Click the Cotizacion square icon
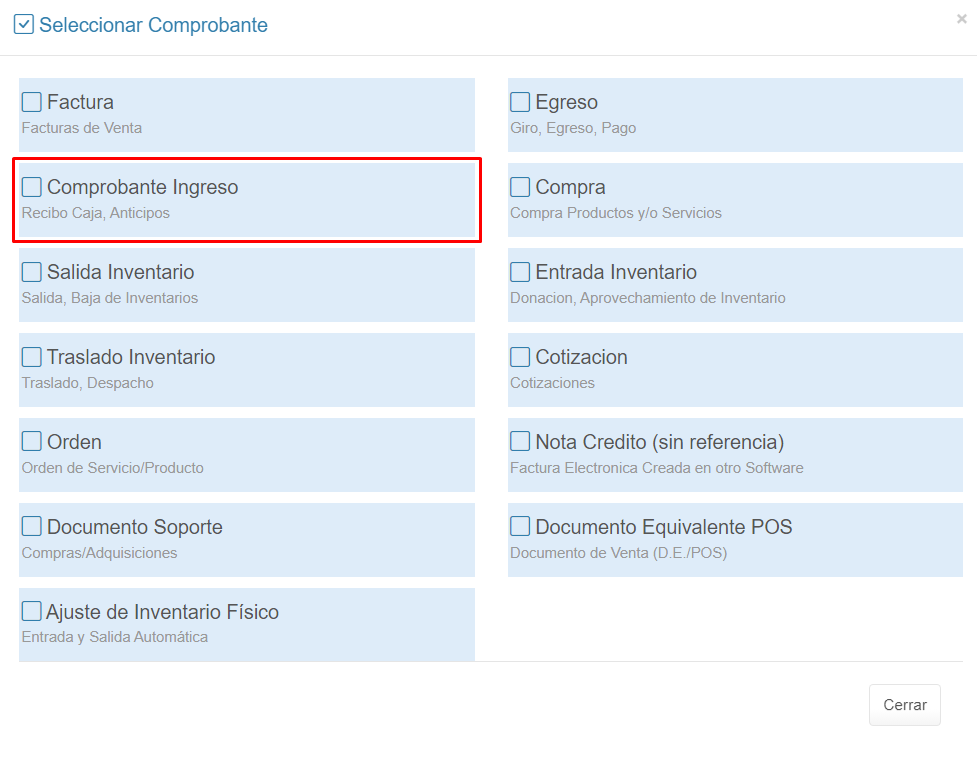 pos(520,357)
